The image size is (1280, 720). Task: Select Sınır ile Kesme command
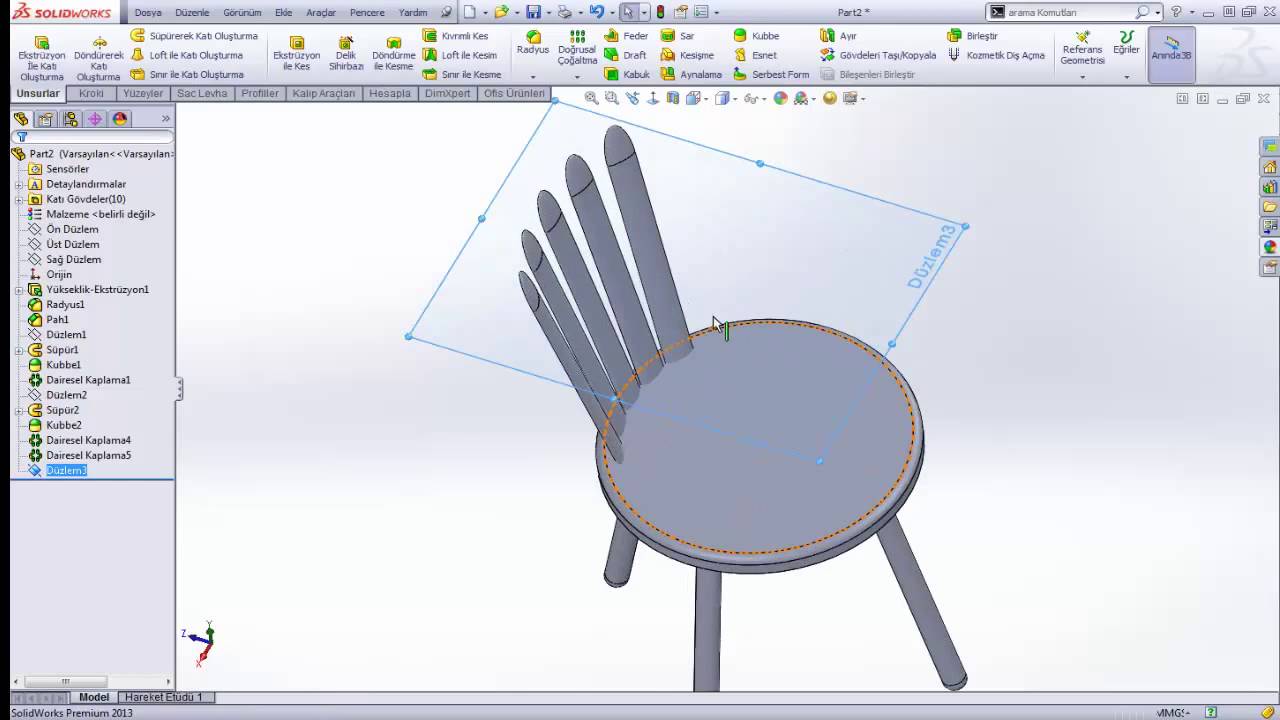(x=462, y=74)
